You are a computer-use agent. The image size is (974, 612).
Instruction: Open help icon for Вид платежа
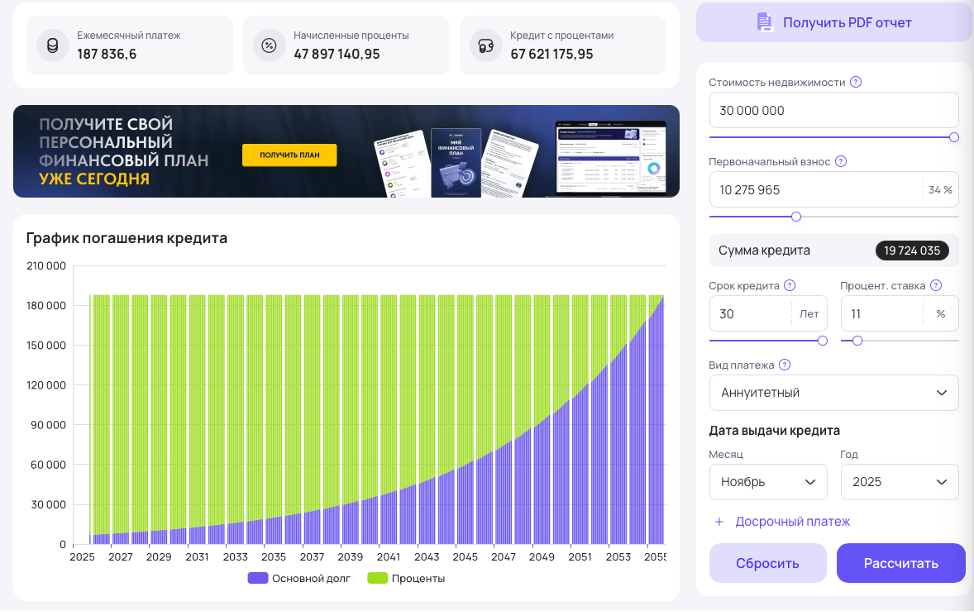[x=785, y=365]
